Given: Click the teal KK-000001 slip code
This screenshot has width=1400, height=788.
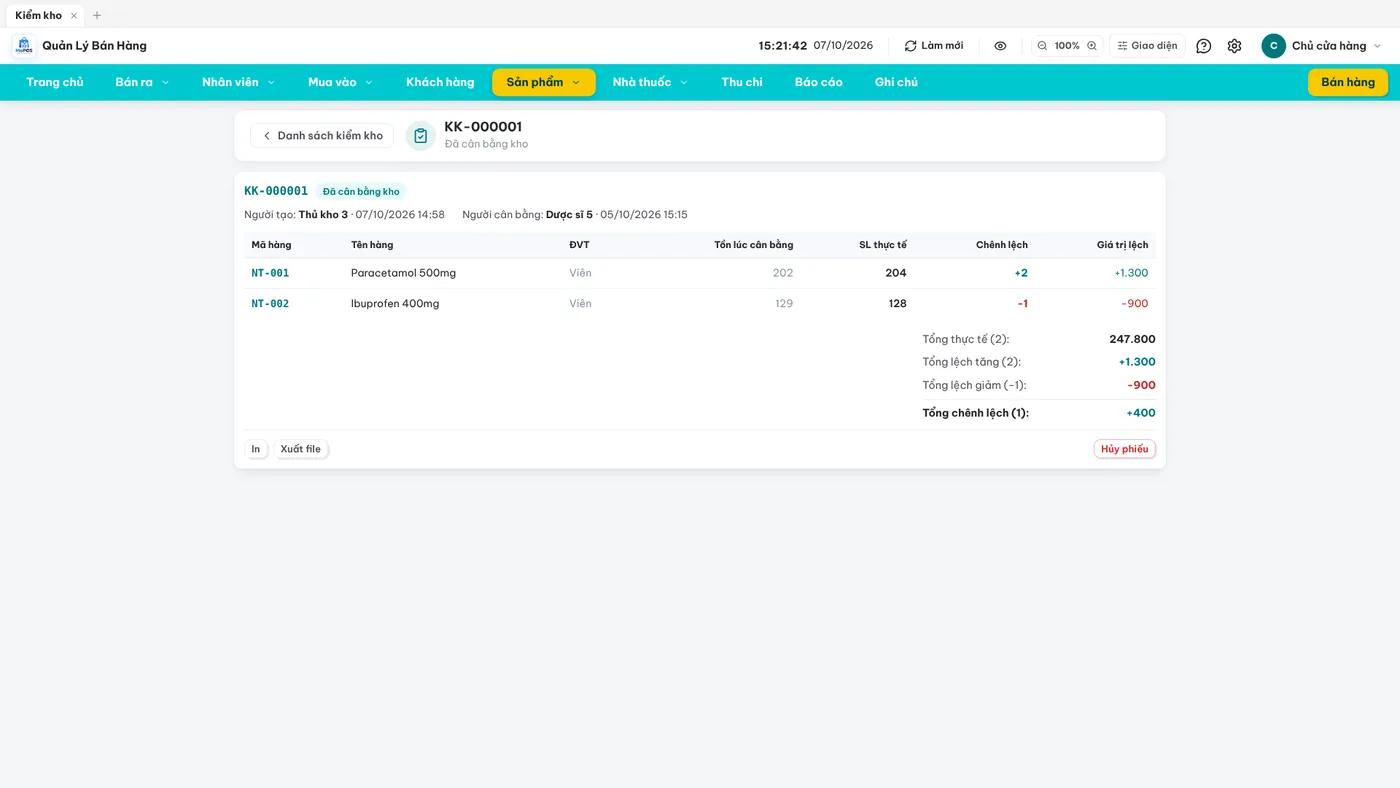Looking at the screenshot, I should [276, 191].
